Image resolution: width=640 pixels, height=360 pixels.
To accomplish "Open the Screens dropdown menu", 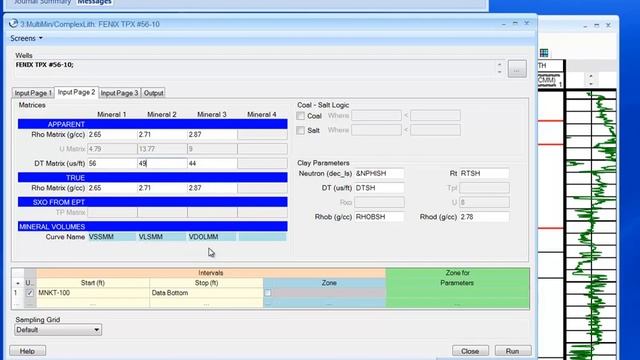I will click(x=26, y=38).
